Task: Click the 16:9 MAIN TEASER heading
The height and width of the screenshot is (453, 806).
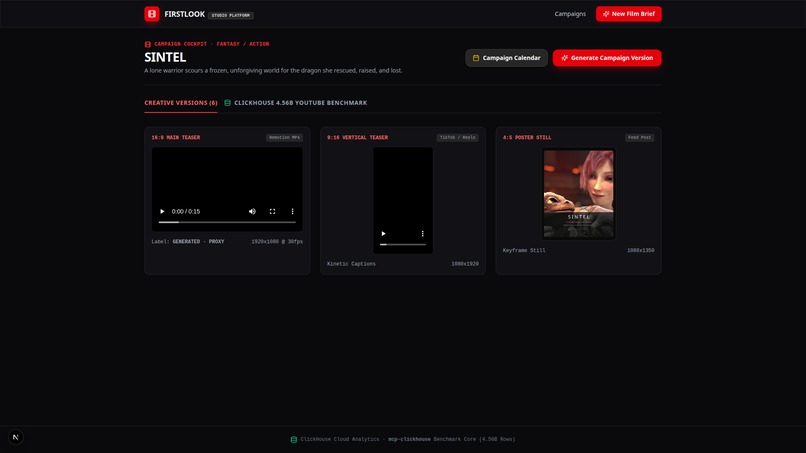Action: 176,138
